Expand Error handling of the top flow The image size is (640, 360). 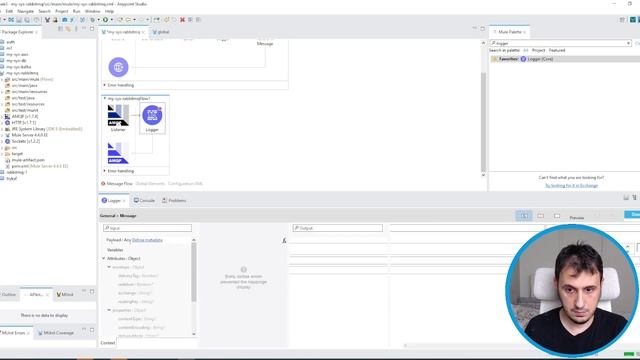click(104, 85)
